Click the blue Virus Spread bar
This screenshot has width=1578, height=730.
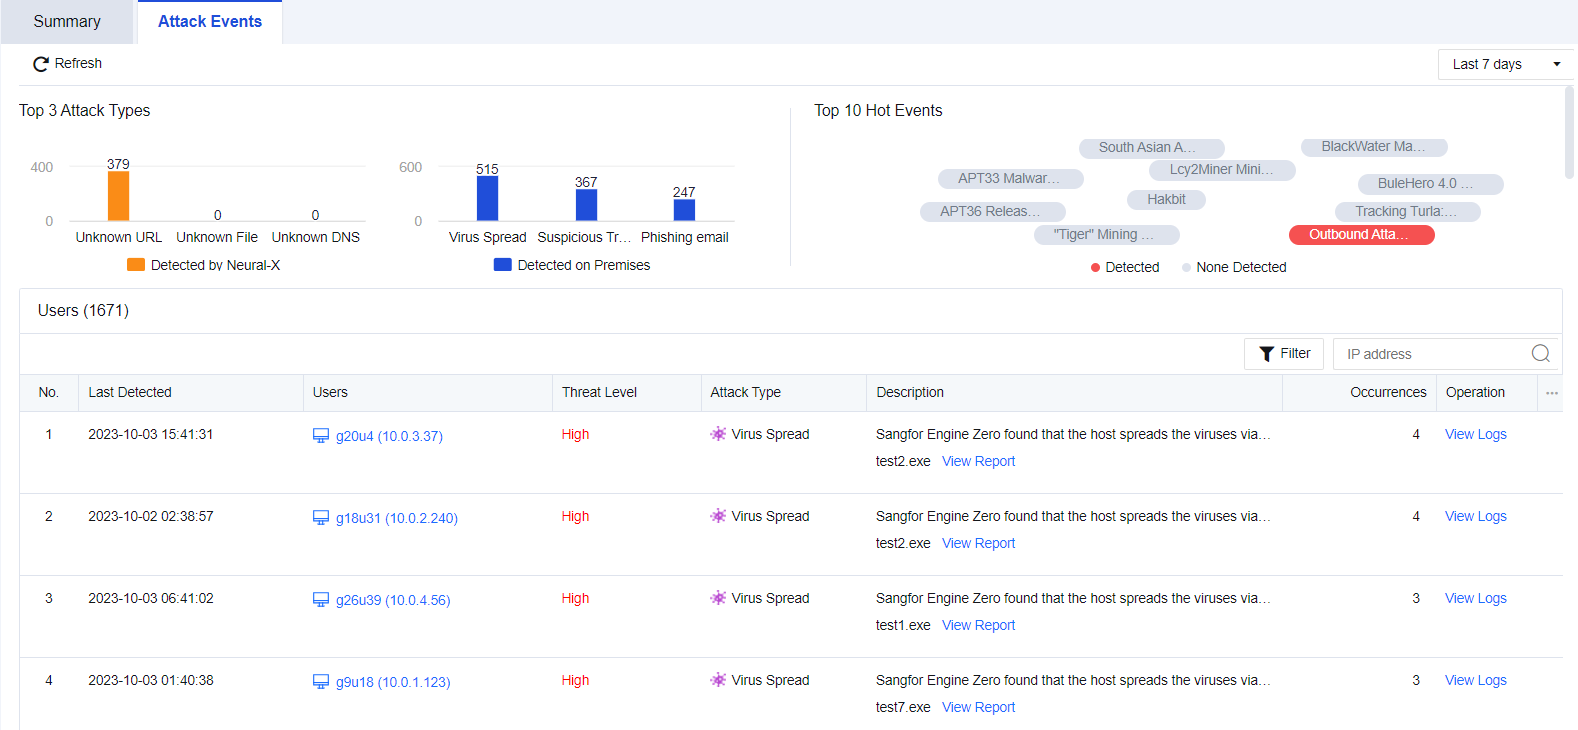click(x=487, y=198)
